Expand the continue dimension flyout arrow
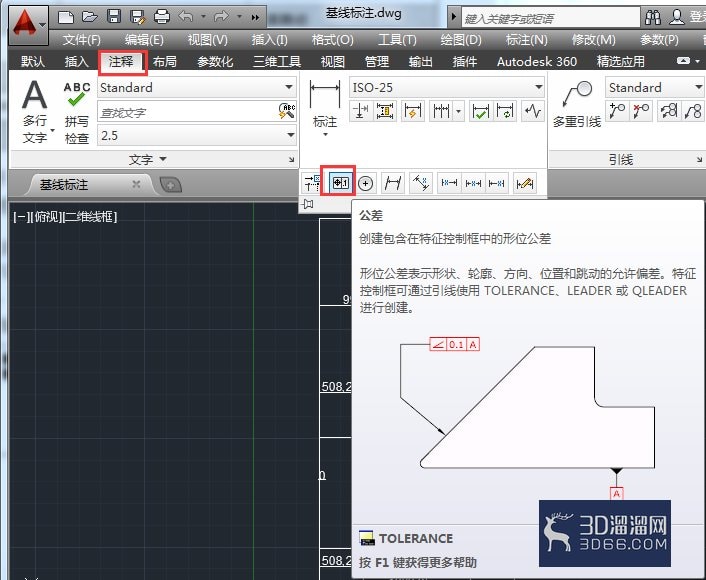 458,111
